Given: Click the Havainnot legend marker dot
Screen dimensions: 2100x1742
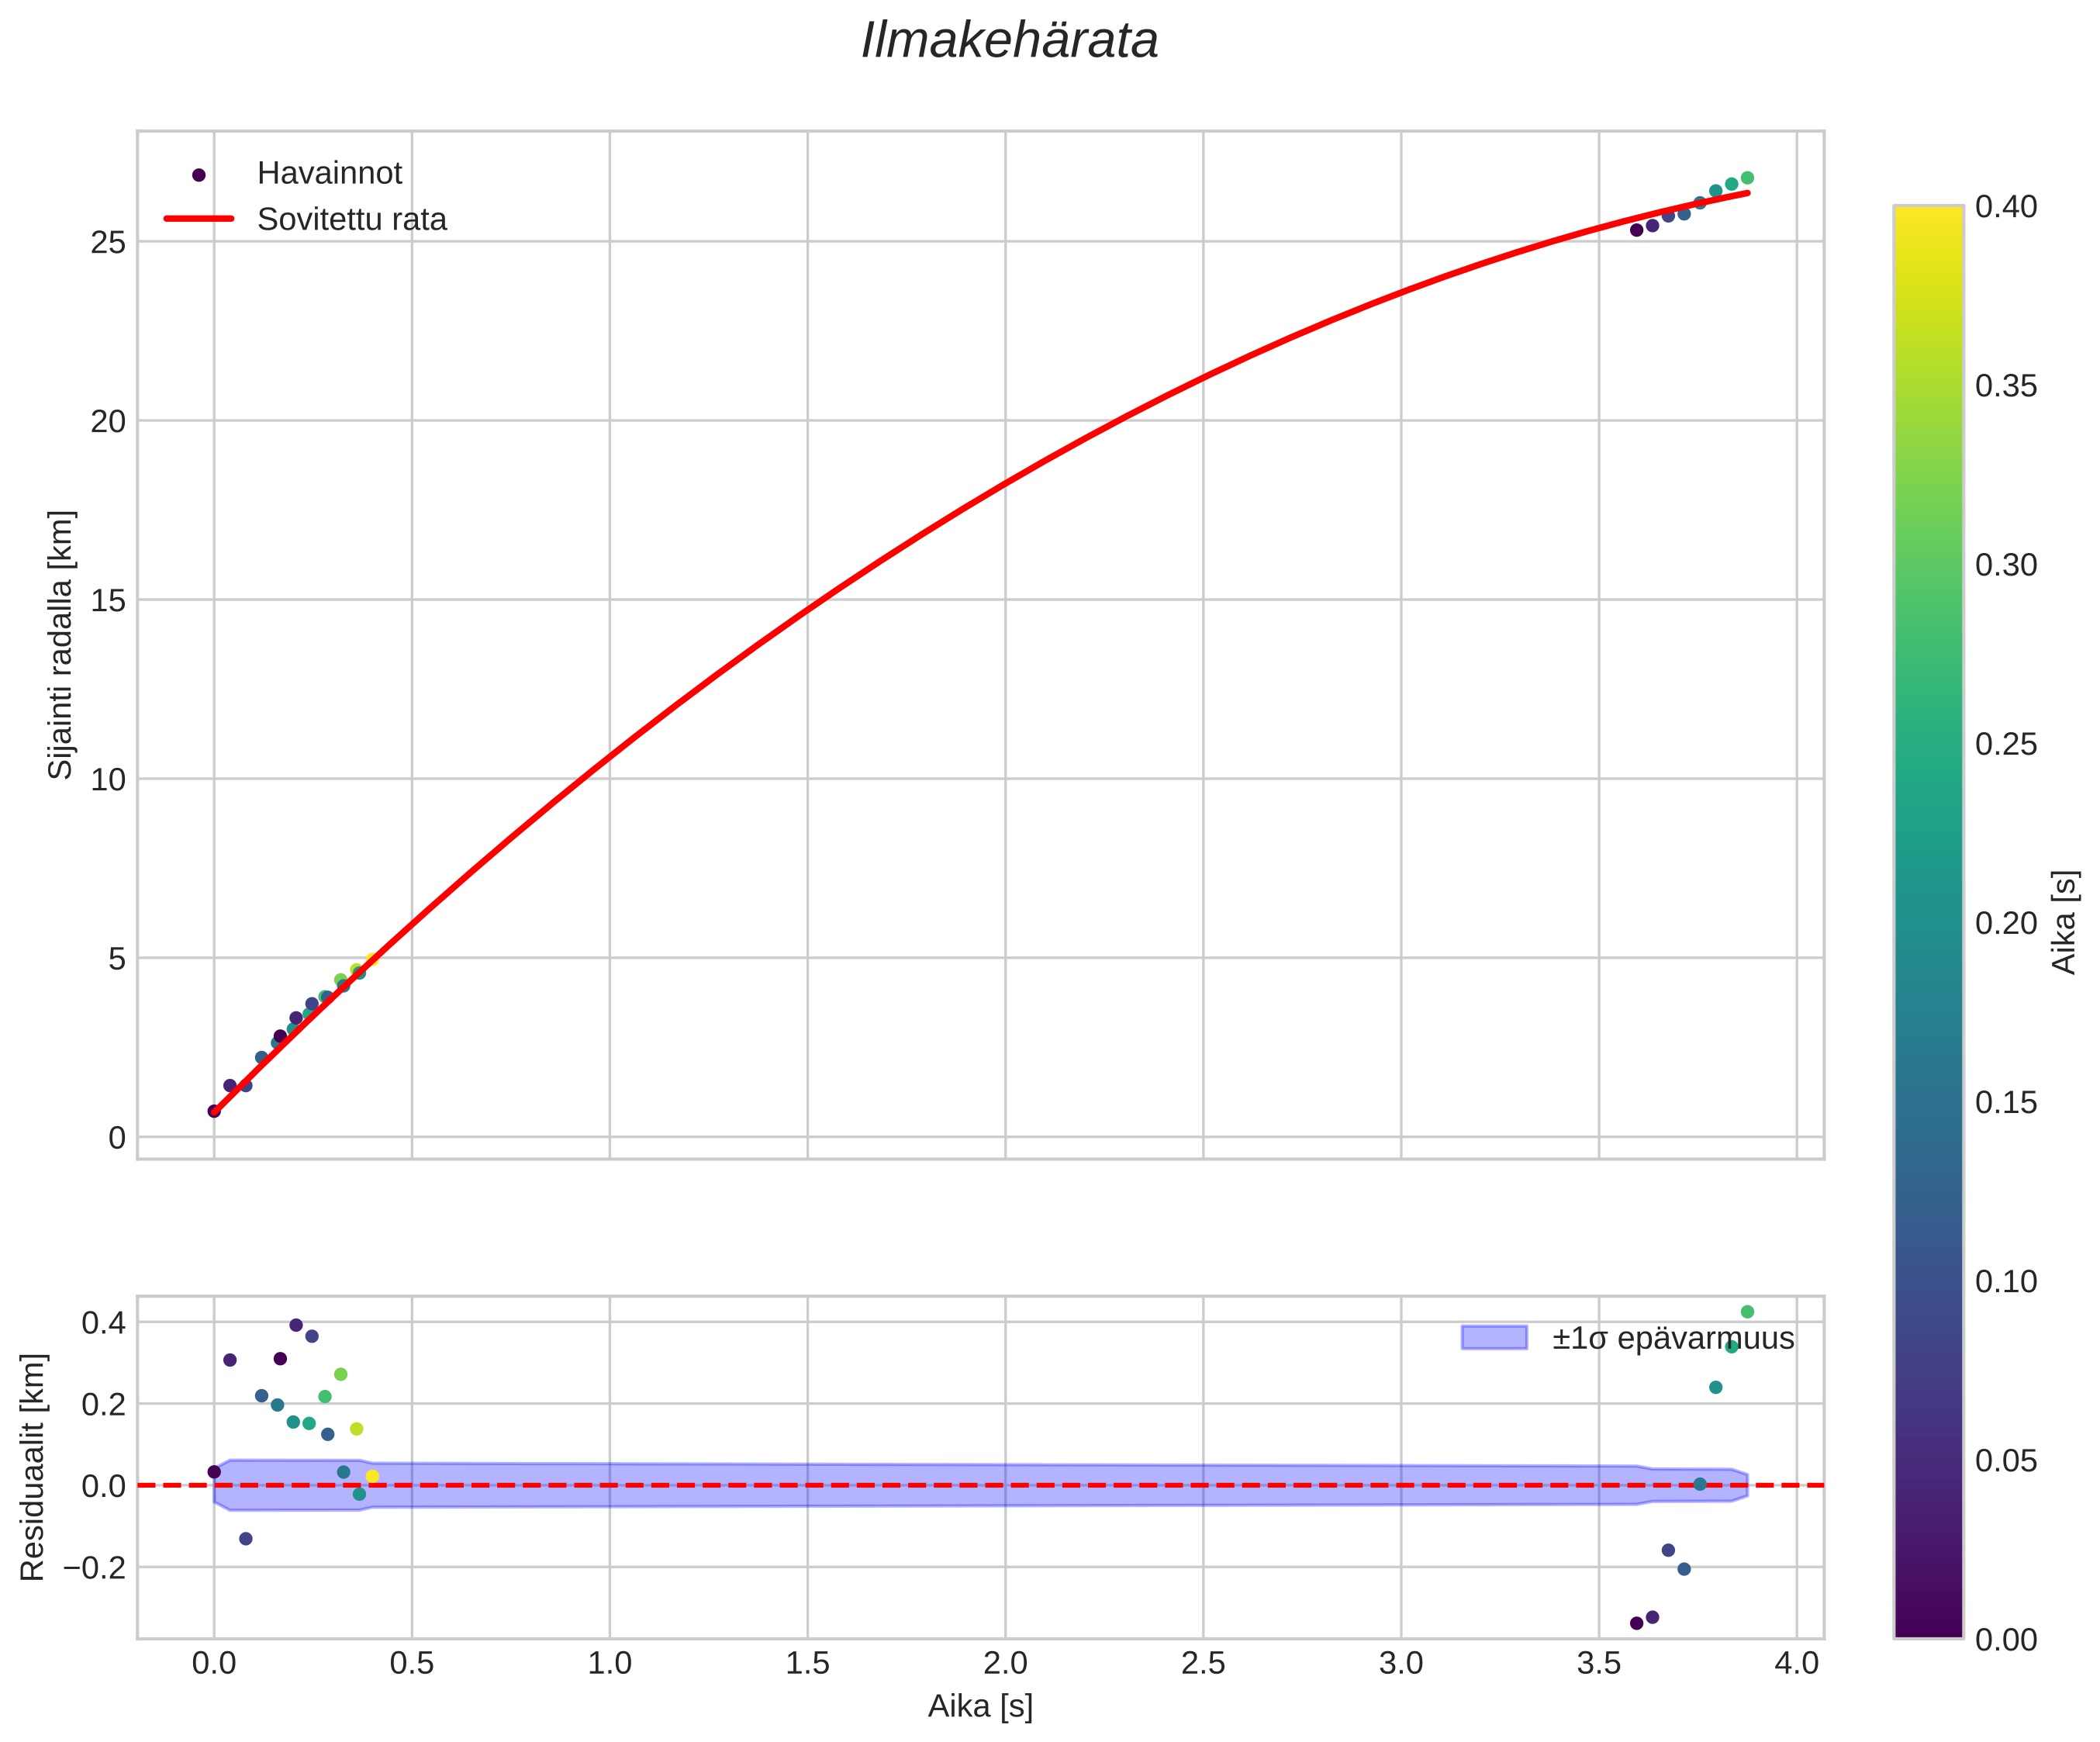Looking at the screenshot, I should tap(198, 175).
